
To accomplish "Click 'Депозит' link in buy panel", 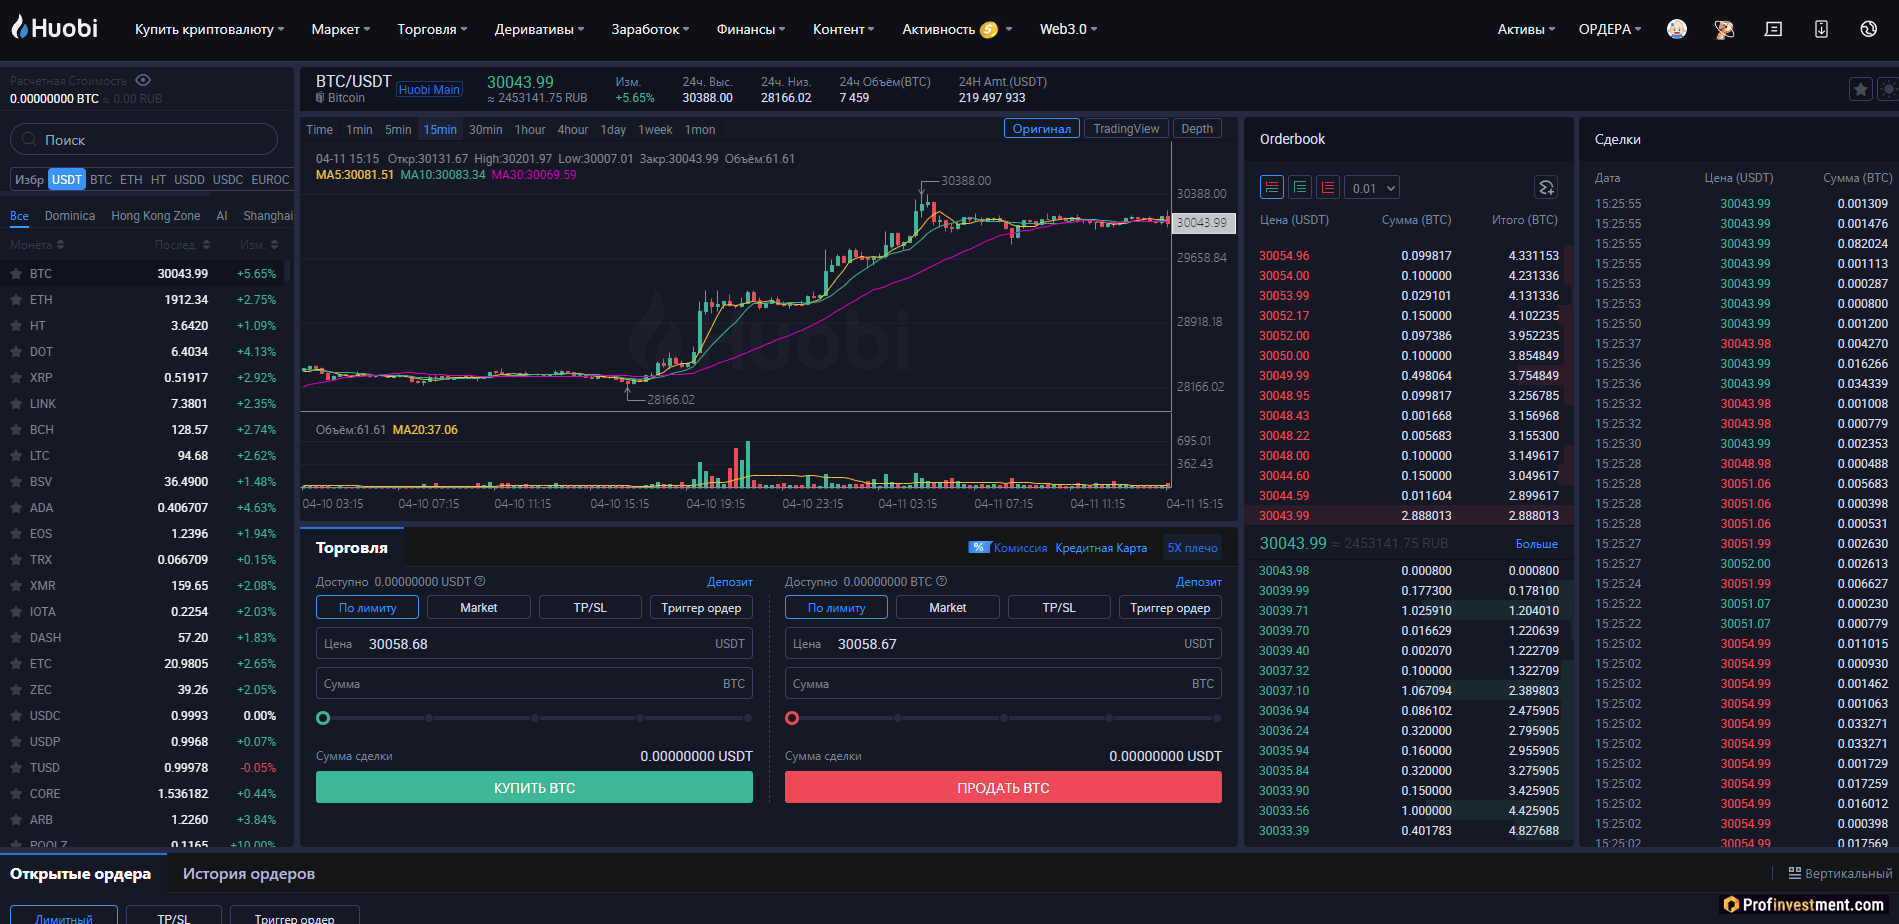I will 730,581.
